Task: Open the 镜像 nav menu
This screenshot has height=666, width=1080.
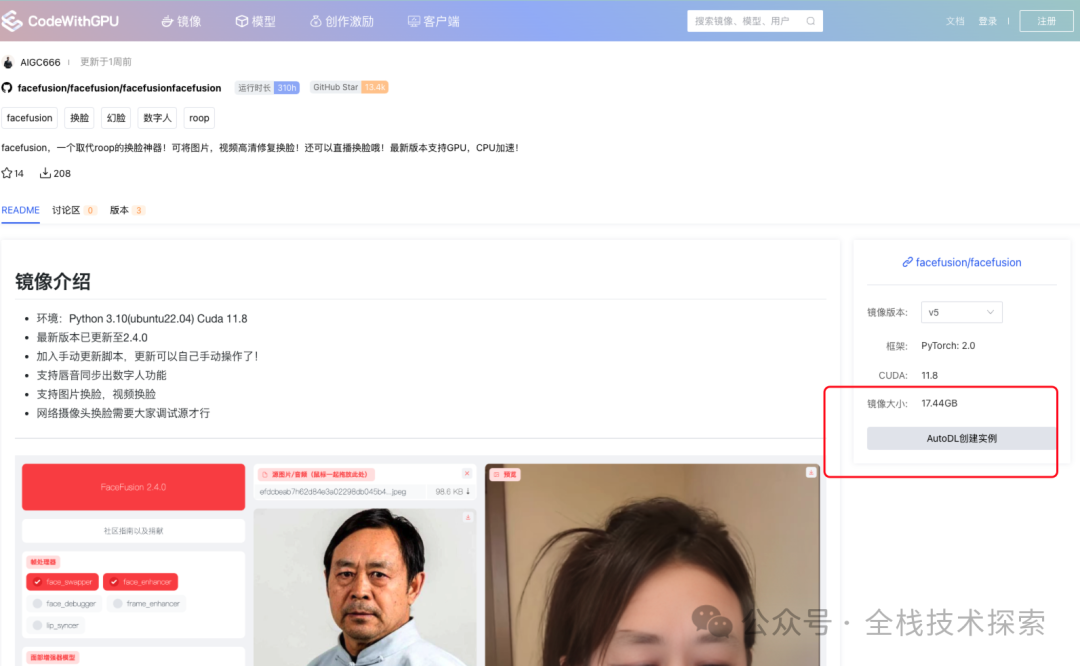Action: click(181, 21)
